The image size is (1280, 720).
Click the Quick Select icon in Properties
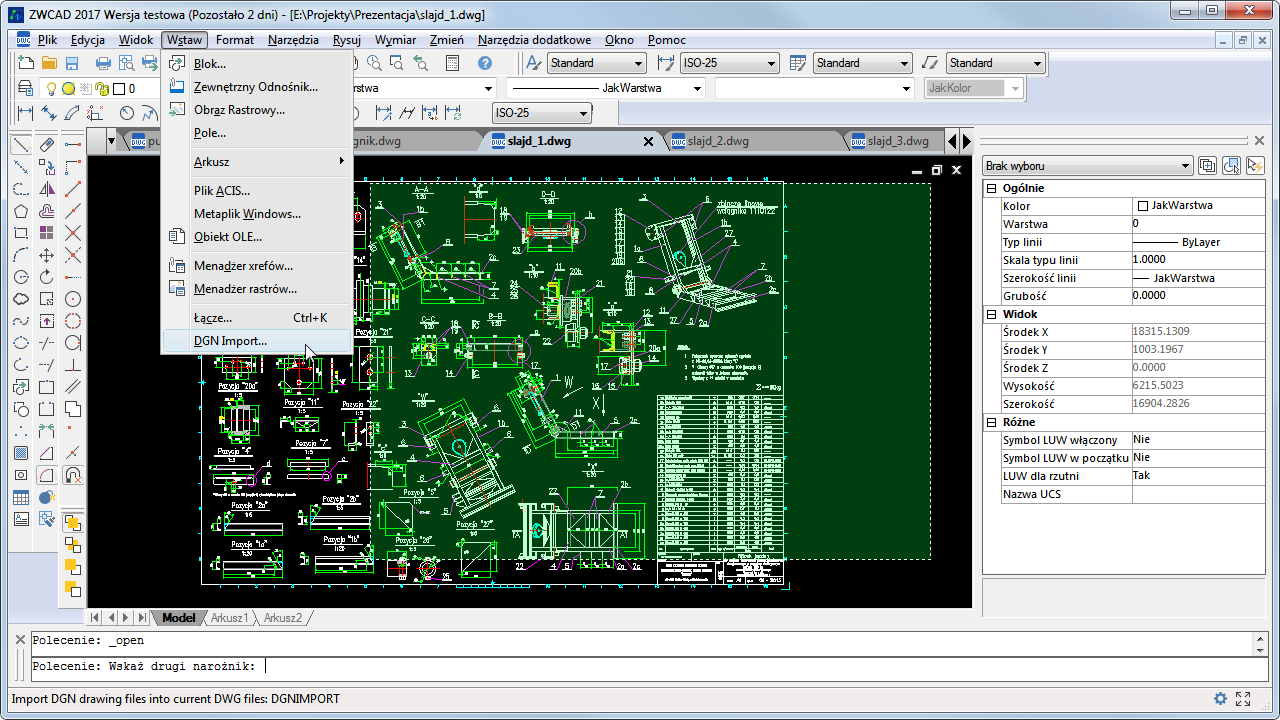point(1254,166)
